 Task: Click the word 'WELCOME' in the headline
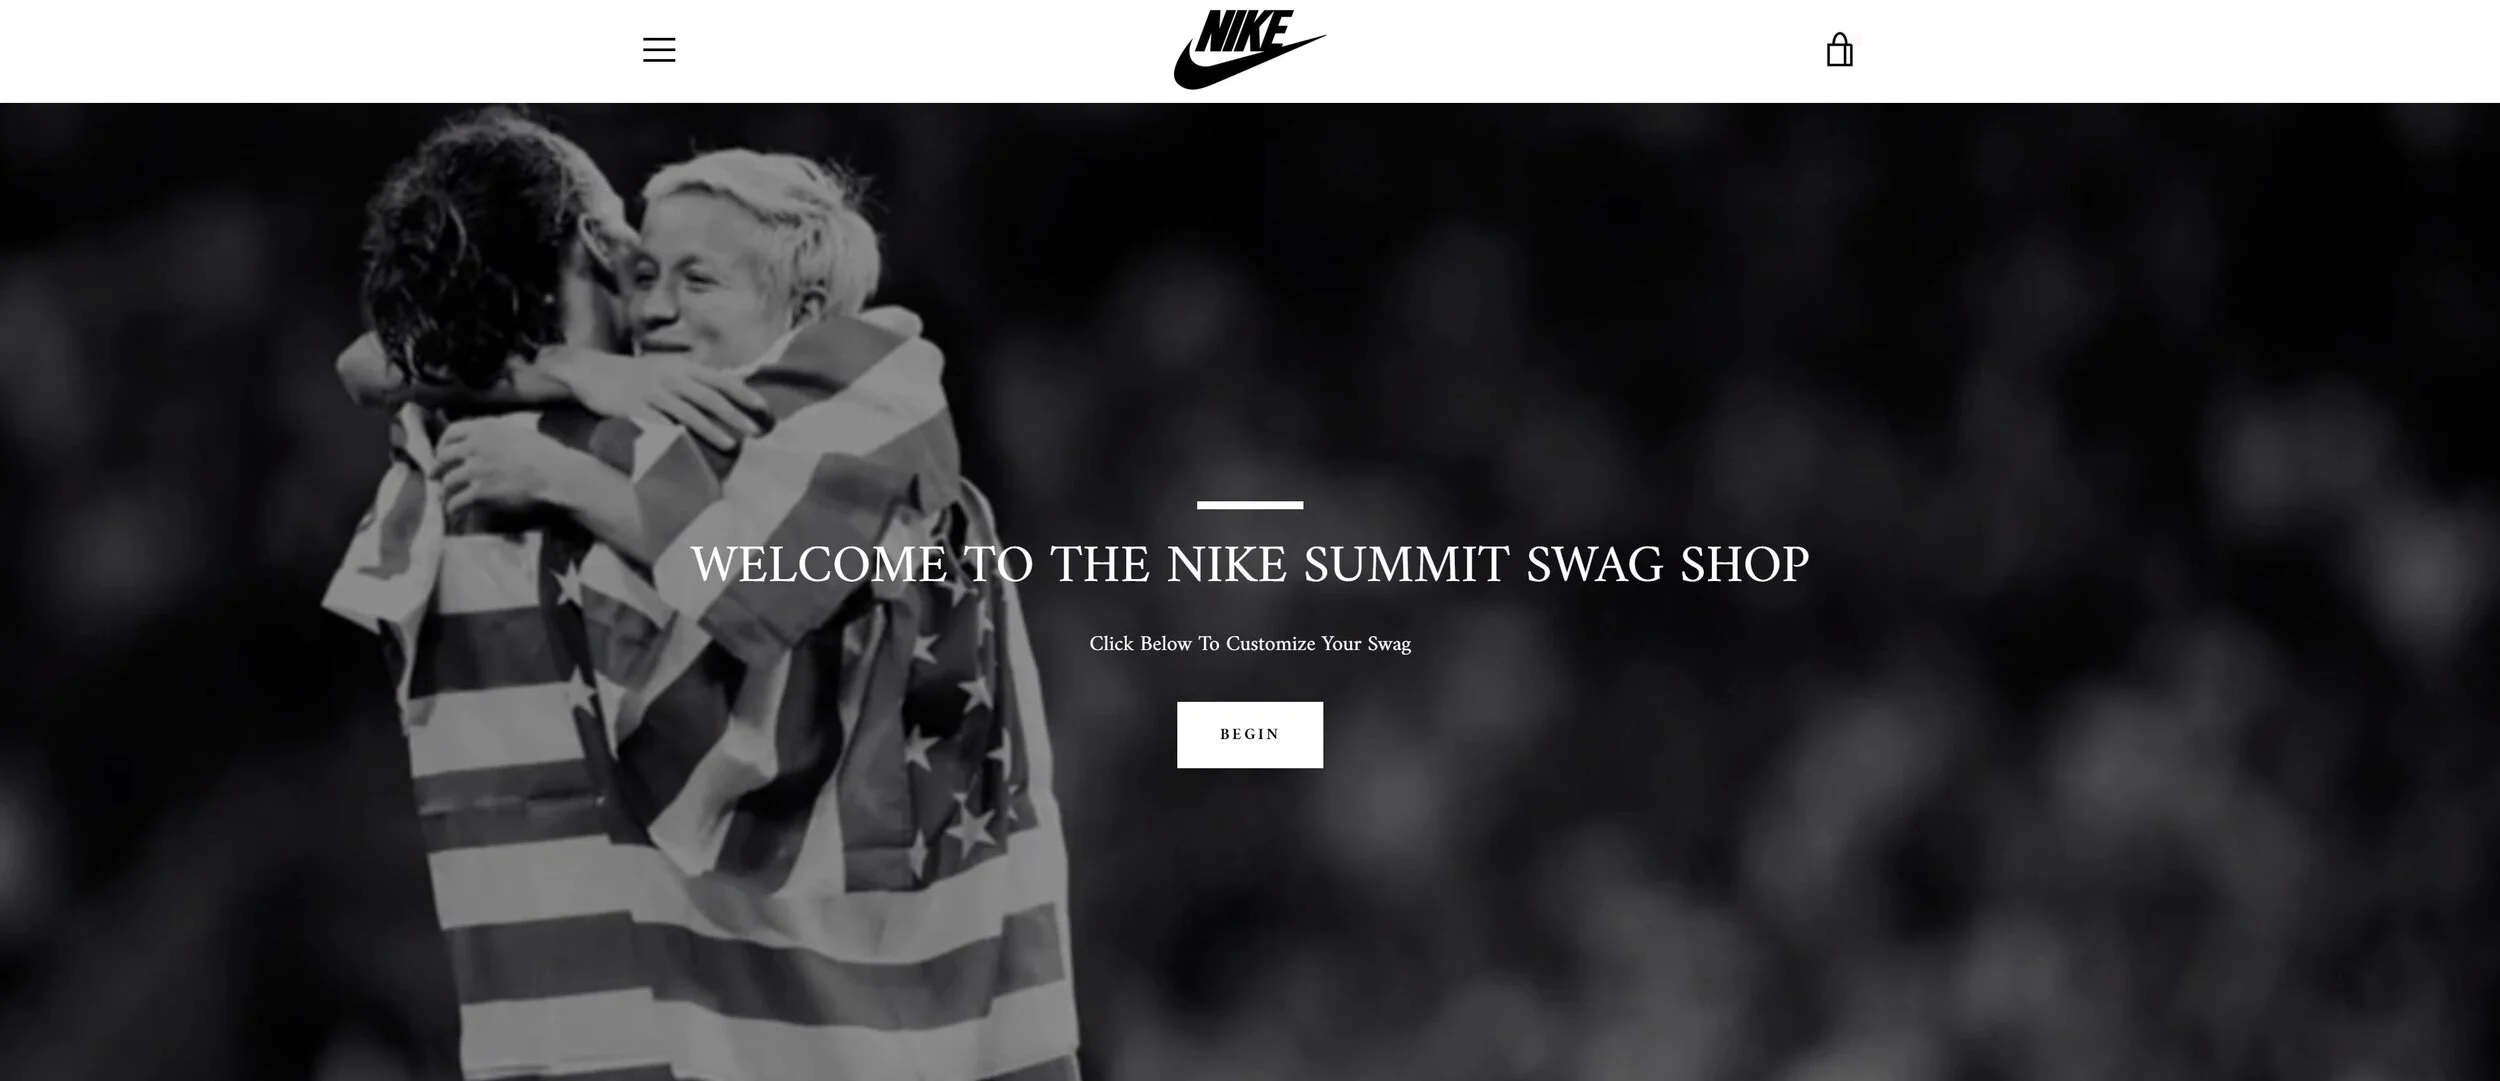(818, 565)
